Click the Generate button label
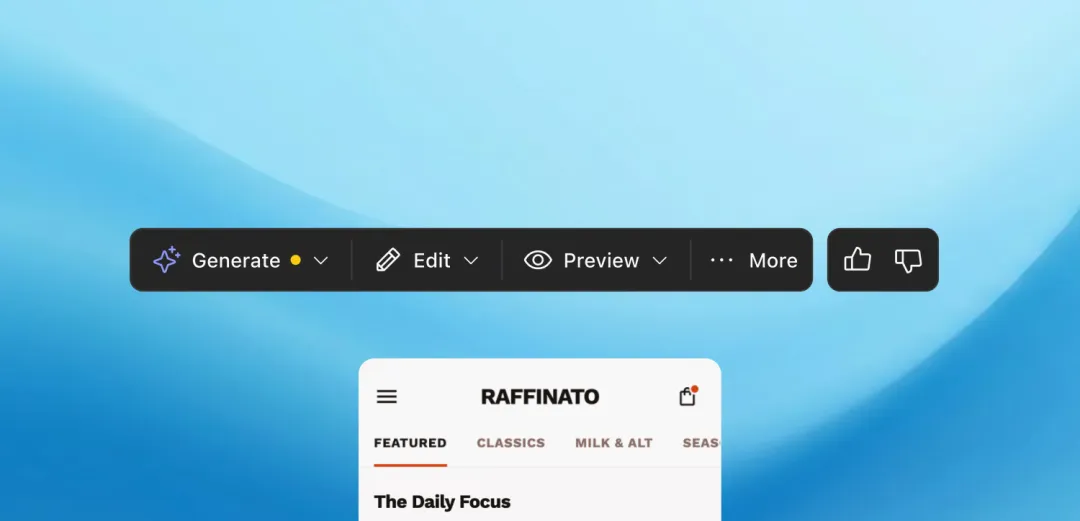The height and width of the screenshot is (521, 1080). click(x=236, y=260)
